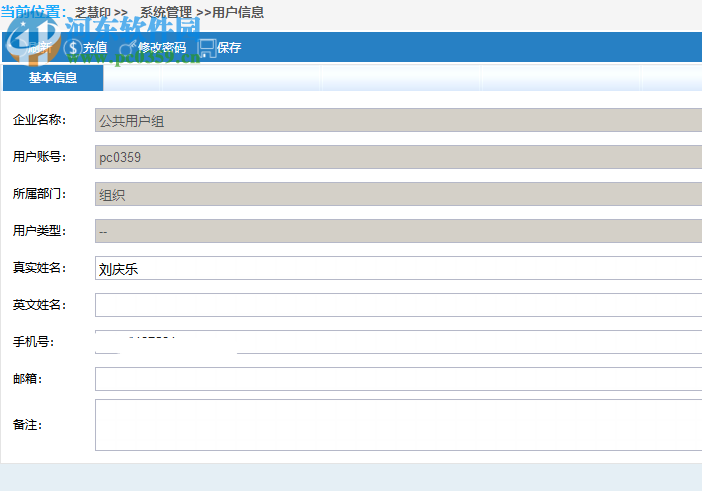Click the 所属部门 label
Screen dimensions: 702x491
[39, 194]
